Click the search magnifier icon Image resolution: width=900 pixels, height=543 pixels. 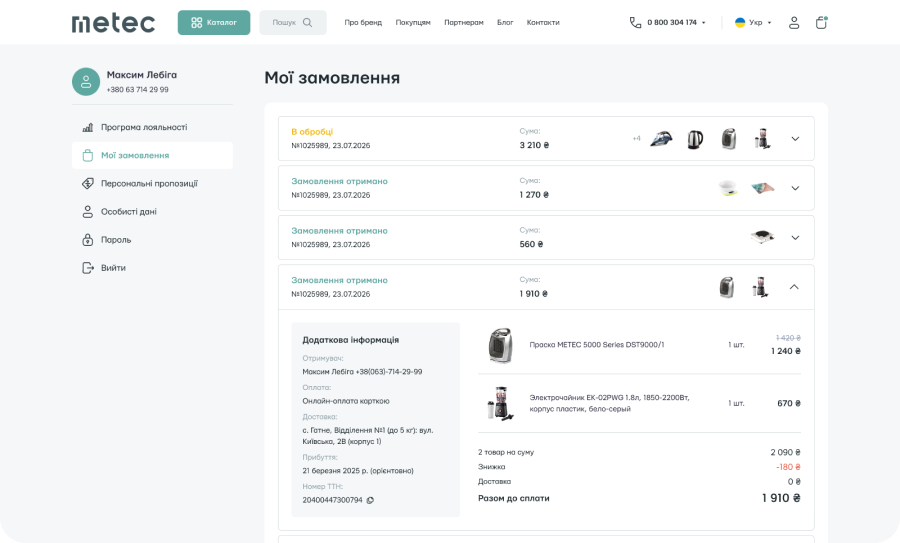(308, 22)
